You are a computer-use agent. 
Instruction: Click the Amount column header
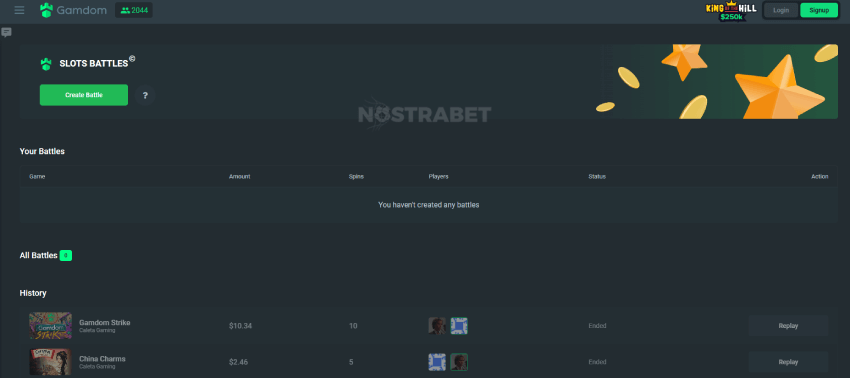[x=240, y=177]
